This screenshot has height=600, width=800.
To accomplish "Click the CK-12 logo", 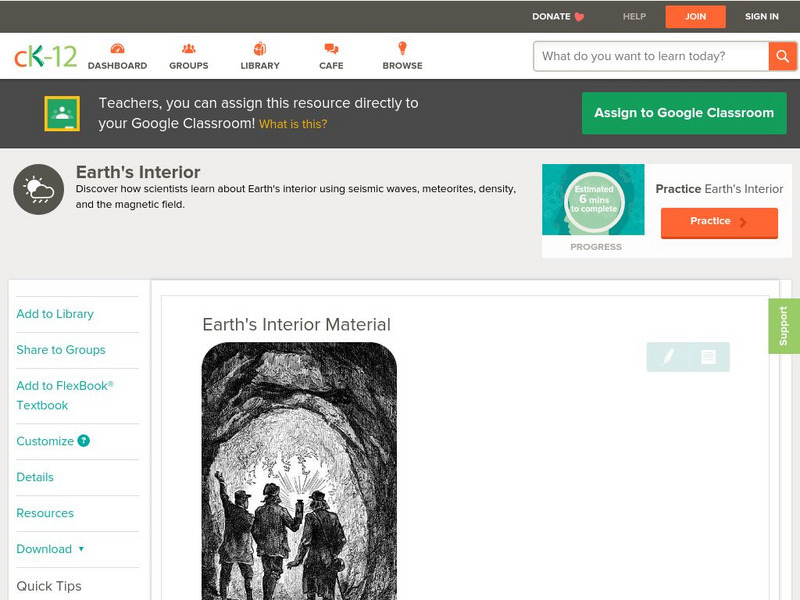I will pyautogui.click(x=45, y=56).
